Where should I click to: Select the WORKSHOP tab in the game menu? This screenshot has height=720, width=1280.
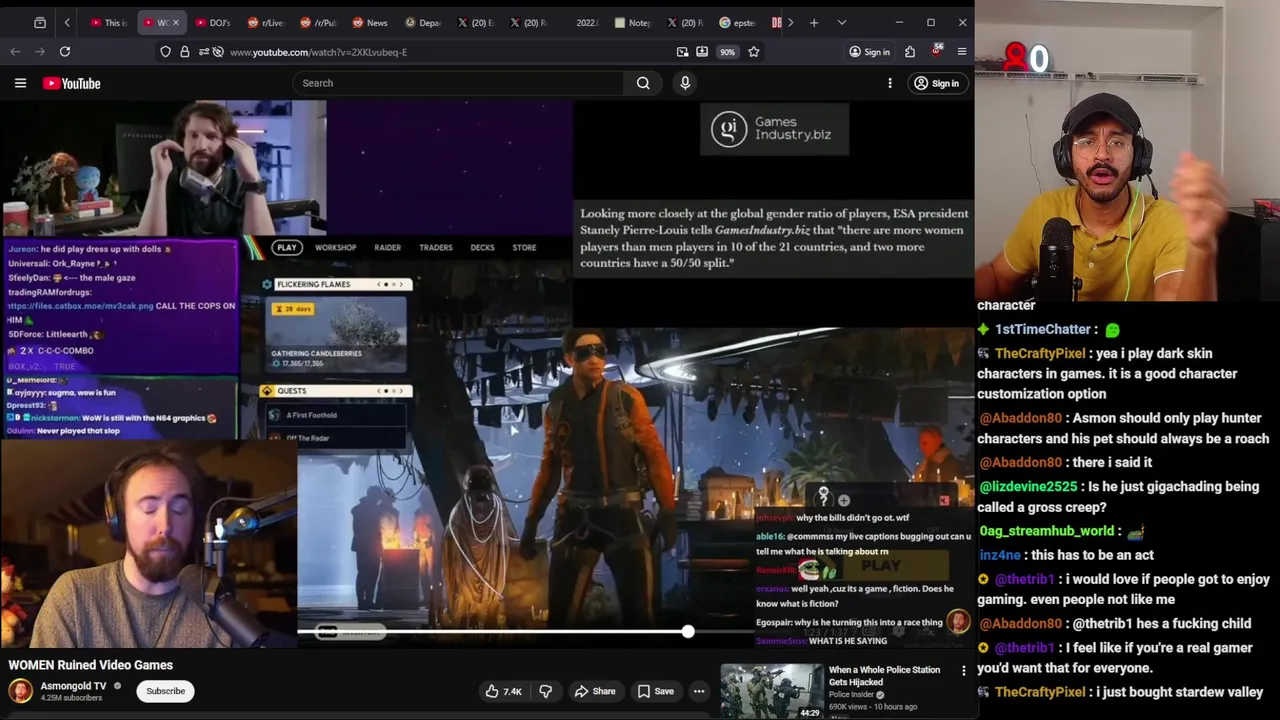point(336,247)
